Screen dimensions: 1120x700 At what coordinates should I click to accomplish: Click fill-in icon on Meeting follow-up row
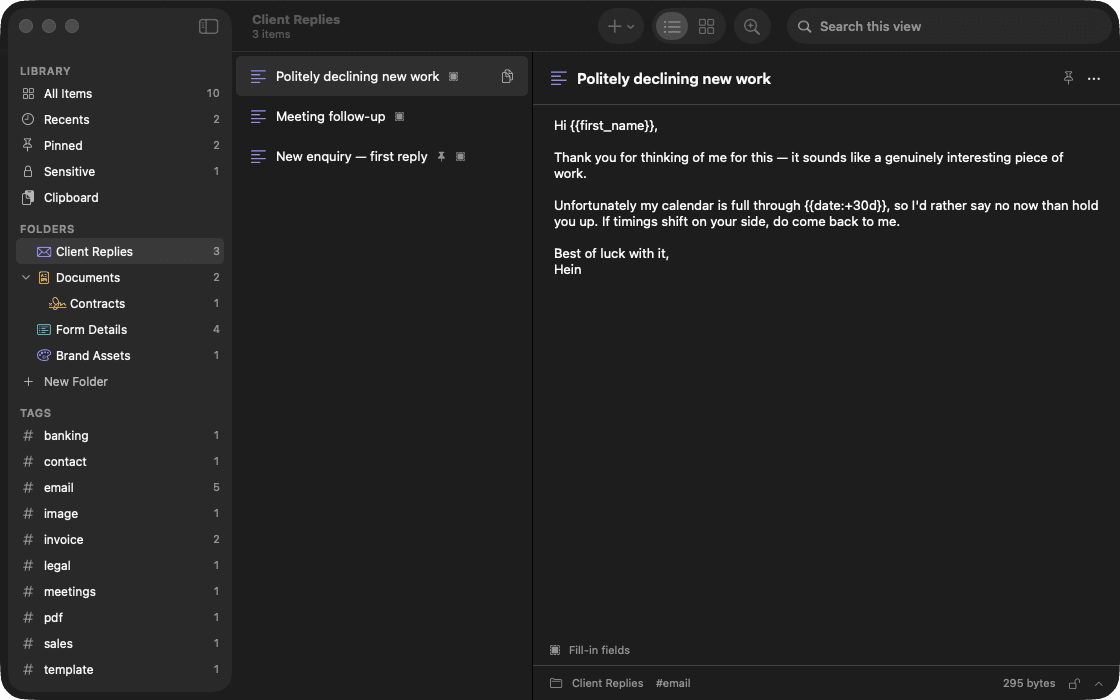tap(400, 116)
